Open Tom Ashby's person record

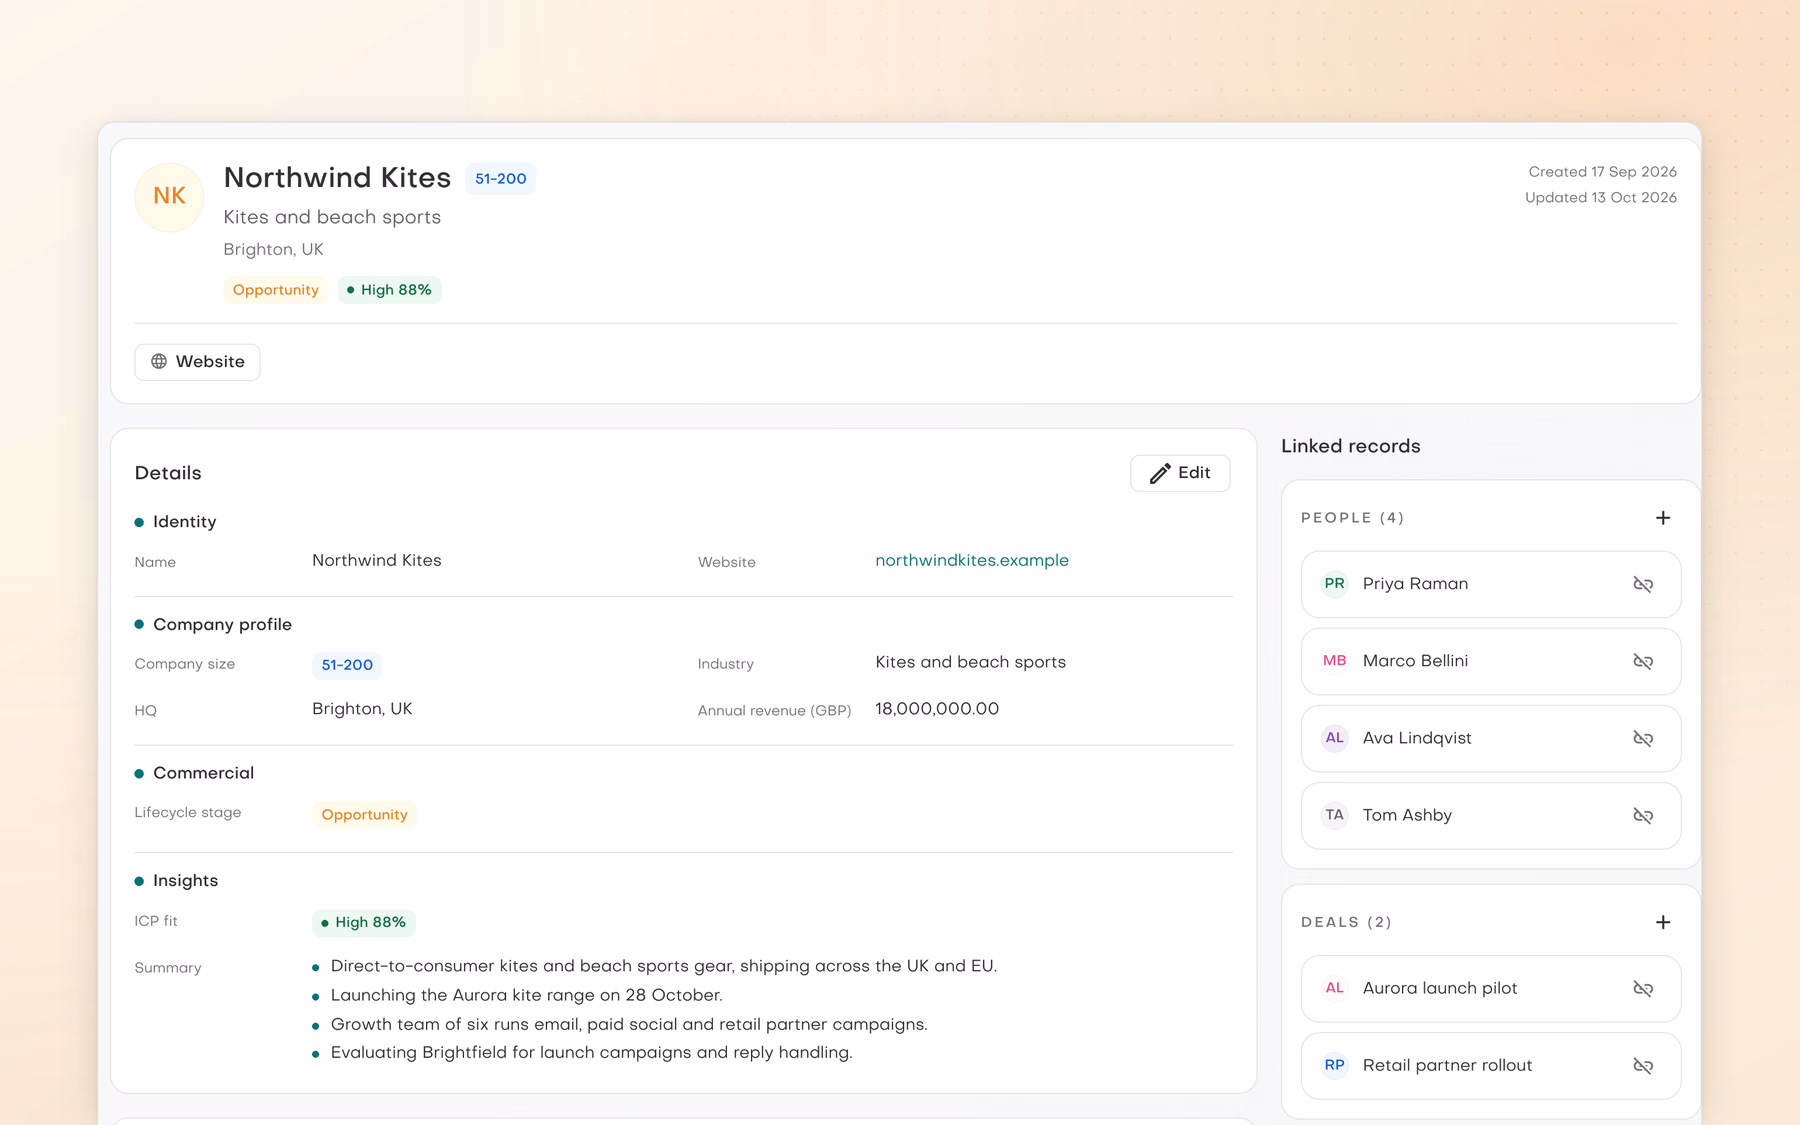click(x=1490, y=815)
